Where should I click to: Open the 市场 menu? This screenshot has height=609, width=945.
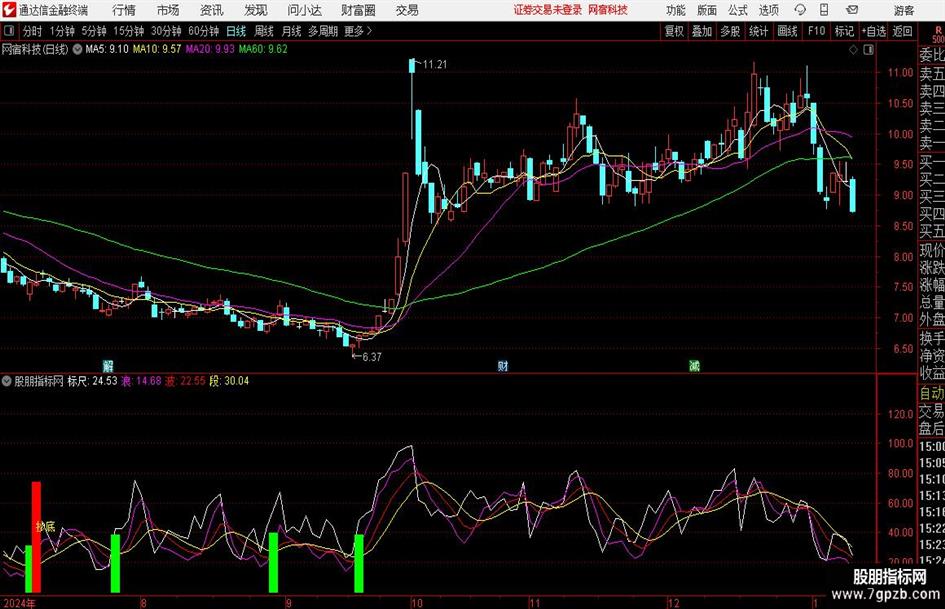coord(168,10)
